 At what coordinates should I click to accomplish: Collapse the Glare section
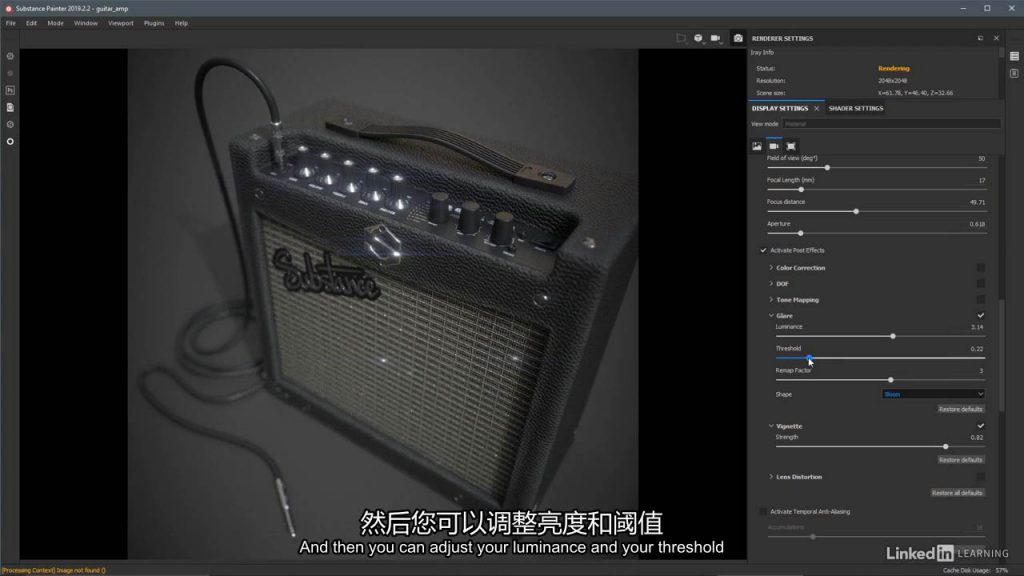pos(771,315)
